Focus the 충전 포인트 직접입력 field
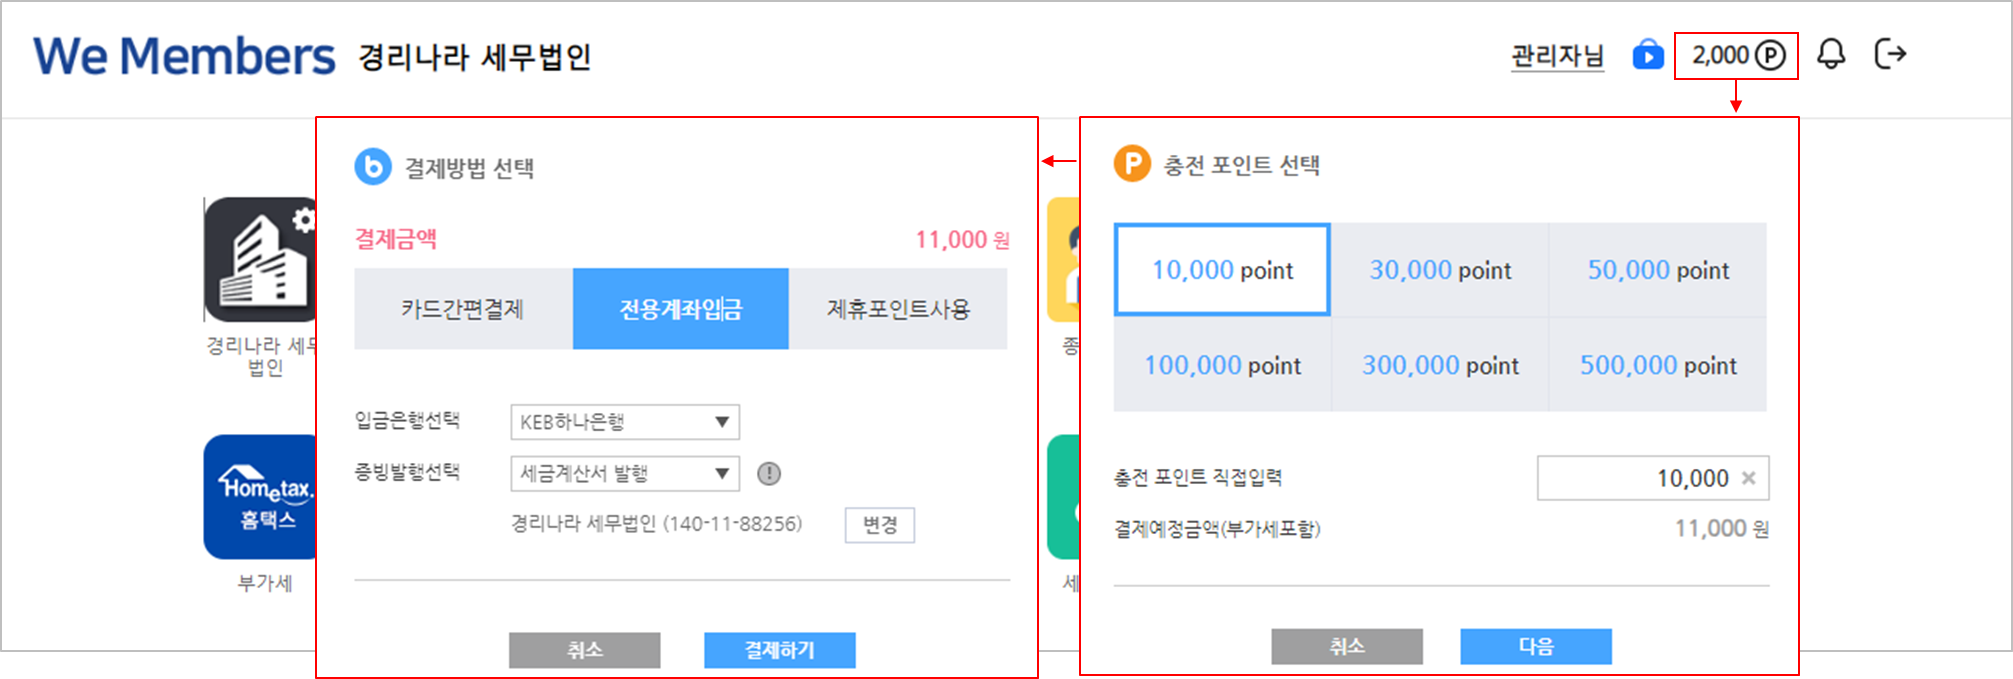 click(x=1640, y=478)
